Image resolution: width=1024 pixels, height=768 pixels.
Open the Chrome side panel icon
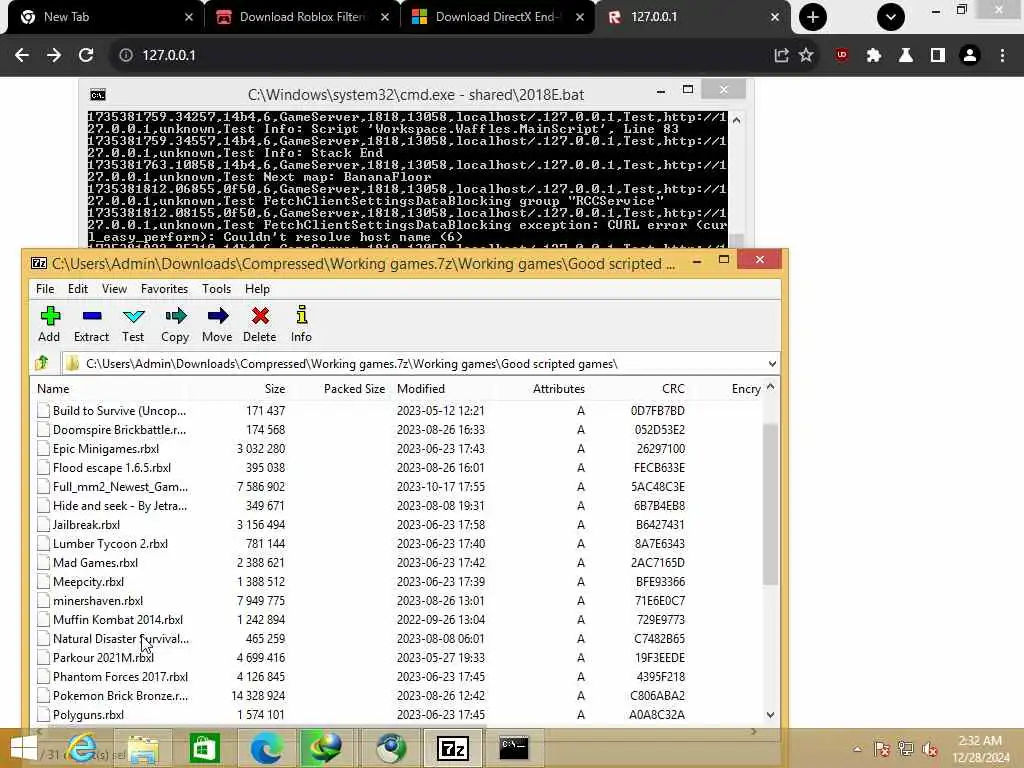click(x=938, y=55)
